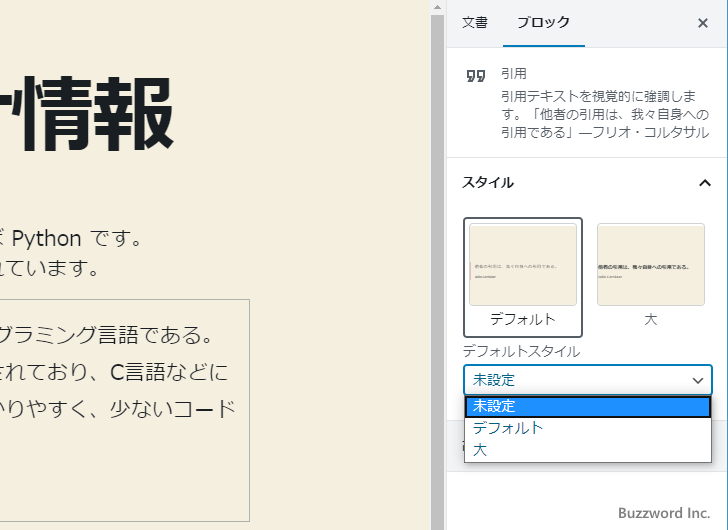Choose the 大 style preview thumbnail
The image size is (728, 530).
650,265
